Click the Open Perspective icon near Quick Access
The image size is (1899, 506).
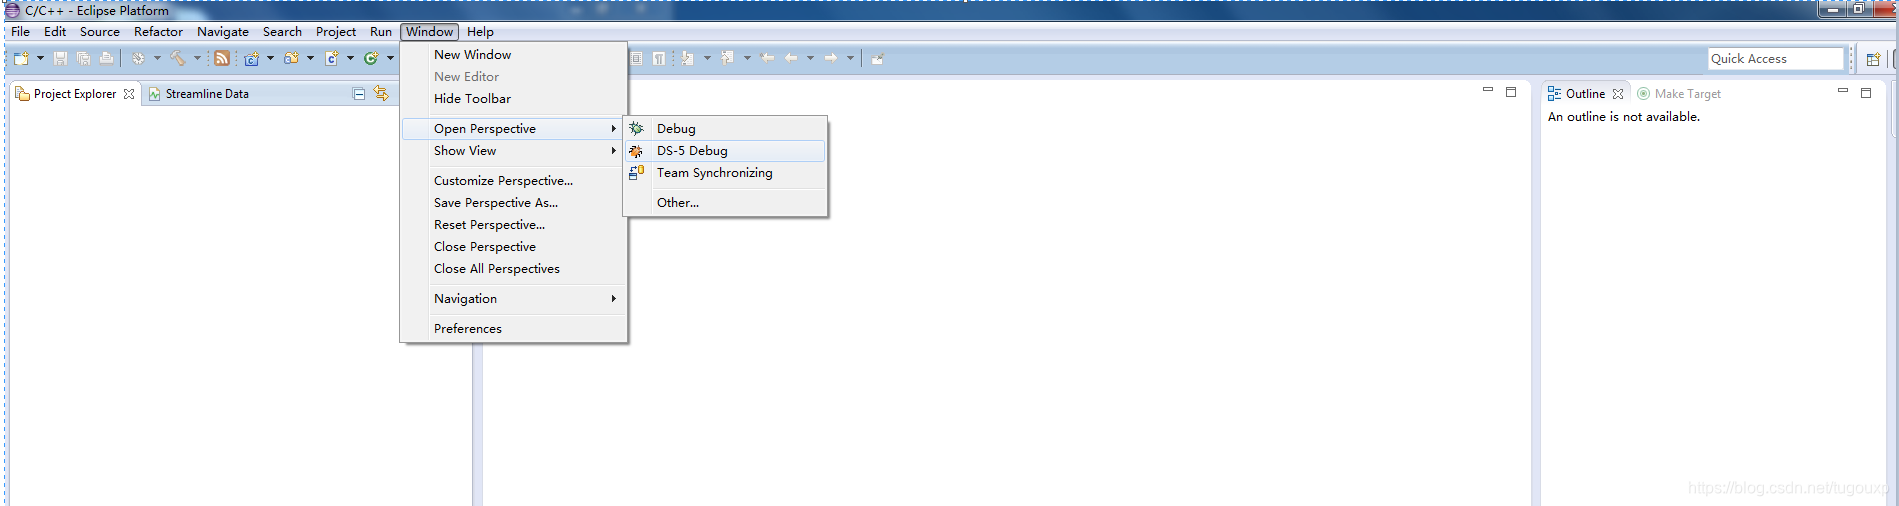[x=1873, y=59]
